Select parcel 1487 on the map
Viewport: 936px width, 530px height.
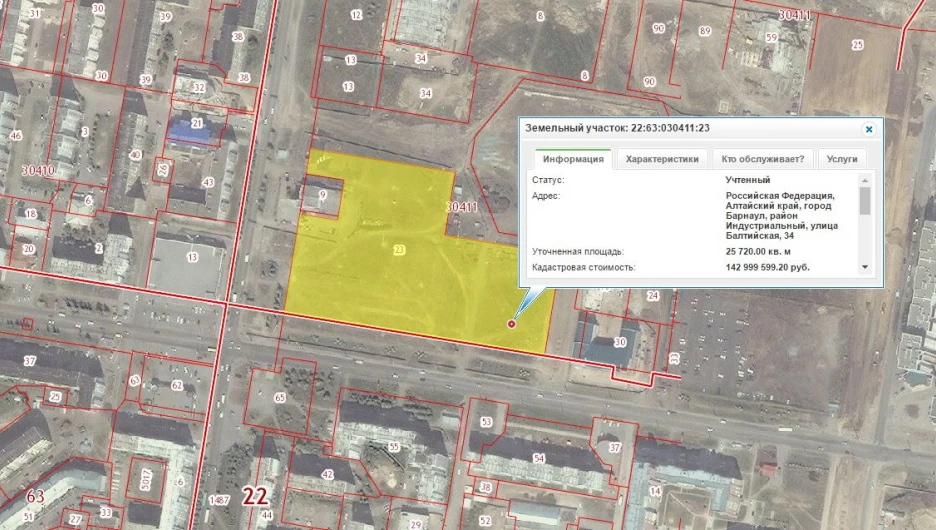(x=220, y=500)
